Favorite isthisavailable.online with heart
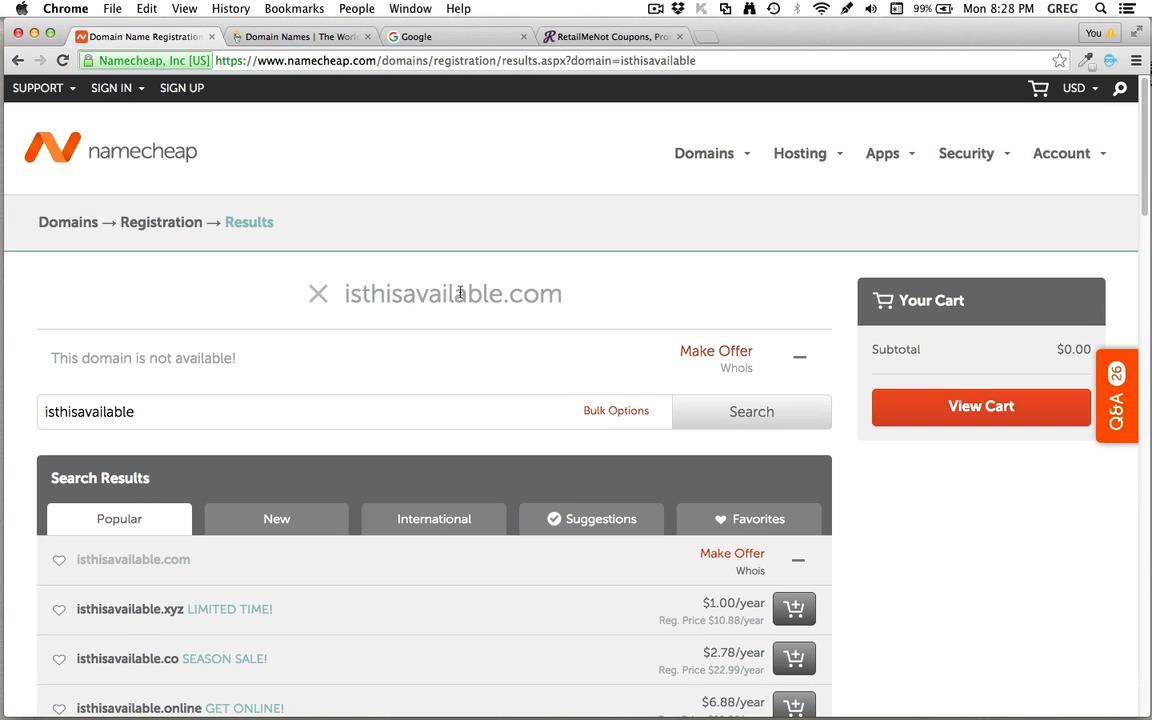1152x720 pixels. pyautogui.click(x=60, y=709)
